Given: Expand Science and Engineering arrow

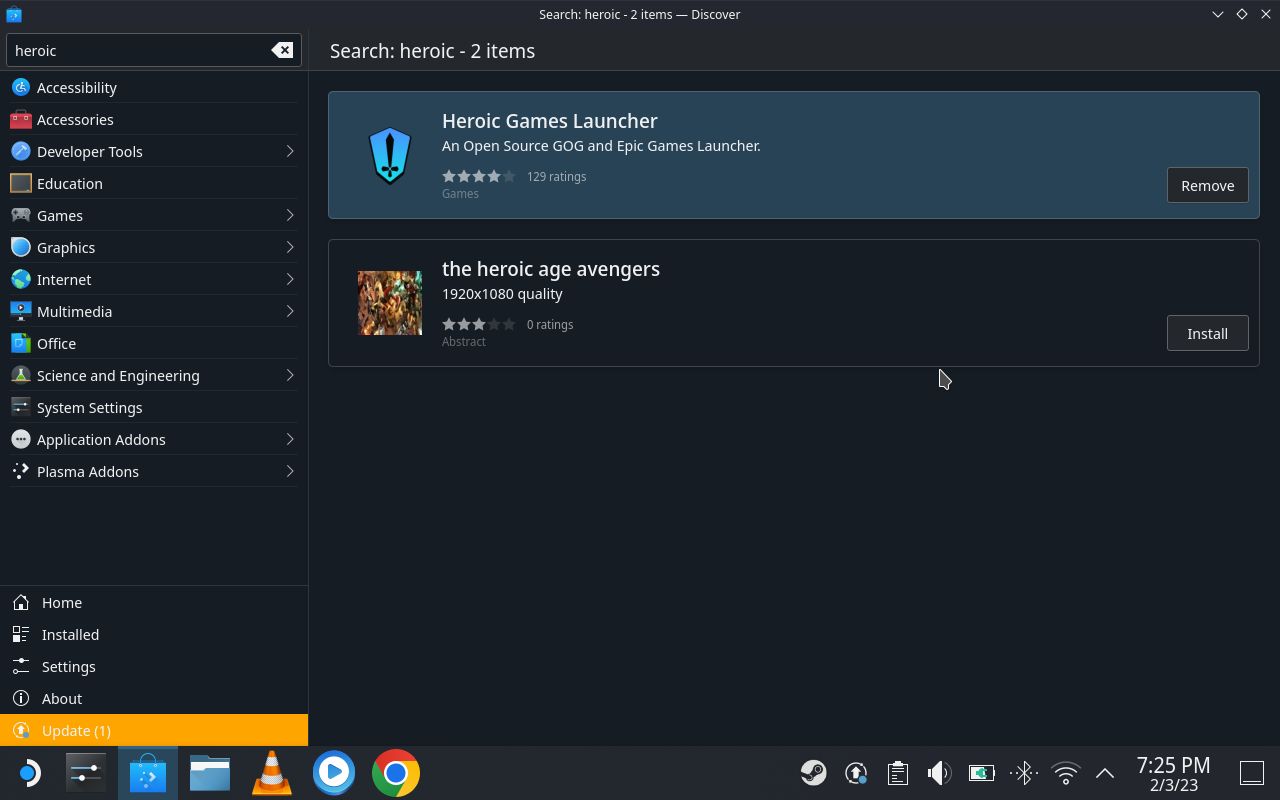Looking at the screenshot, I should coord(290,375).
